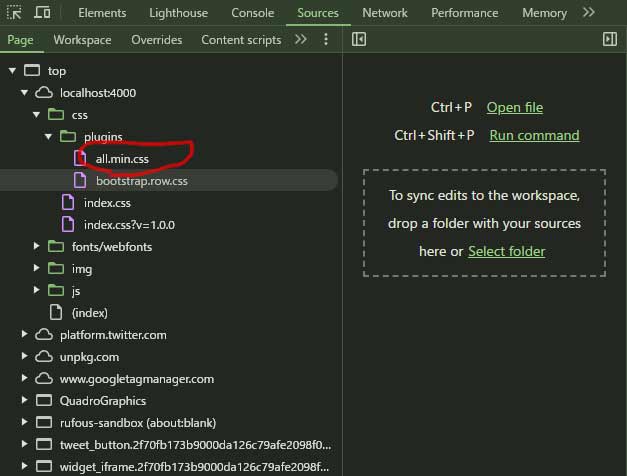Open the Sources sidebar three-dot menu
Image resolution: width=627 pixels, height=476 pixels.
tap(326, 40)
